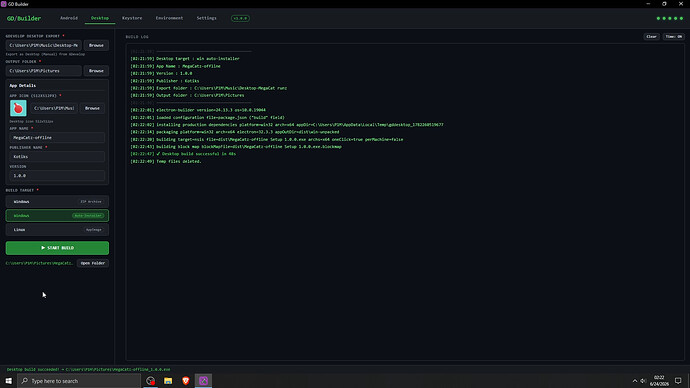Image resolution: width=690 pixels, height=388 pixels.
Task: Click log line 'building block map'
Action: [x=236, y=147]
